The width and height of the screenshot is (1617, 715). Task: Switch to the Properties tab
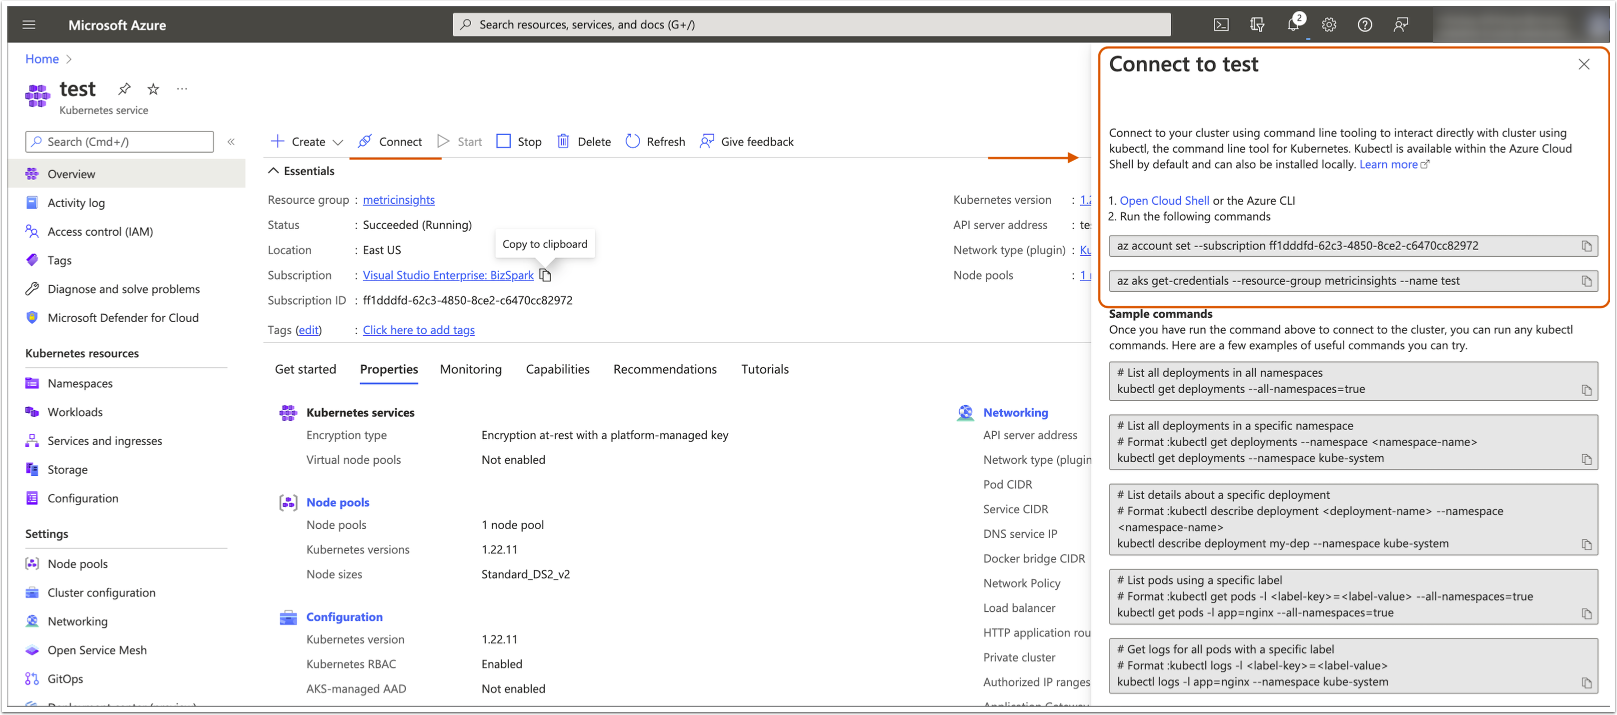pyautogui.click(x=389, y=369)
